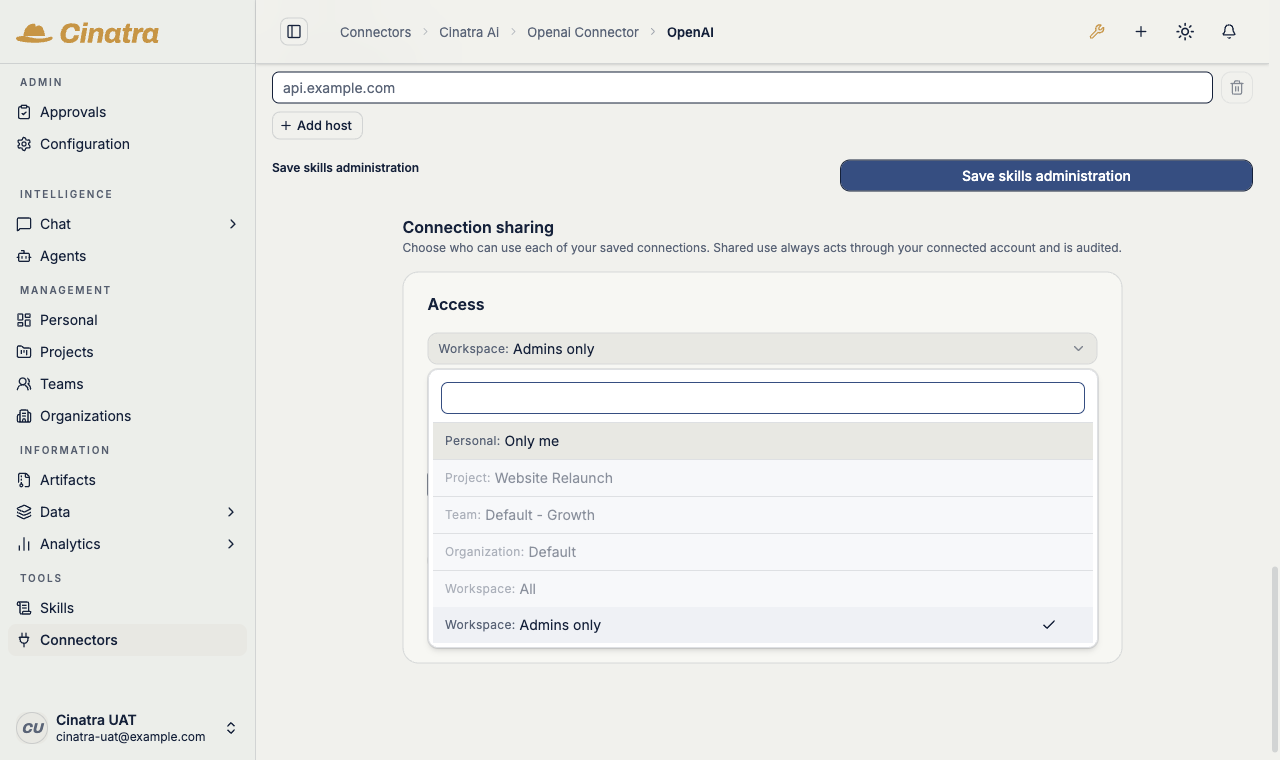The image size is (1280, 760).
Task: Open Artifacts in sidebar
Action: pyautogui.click(x=127, y=480)
